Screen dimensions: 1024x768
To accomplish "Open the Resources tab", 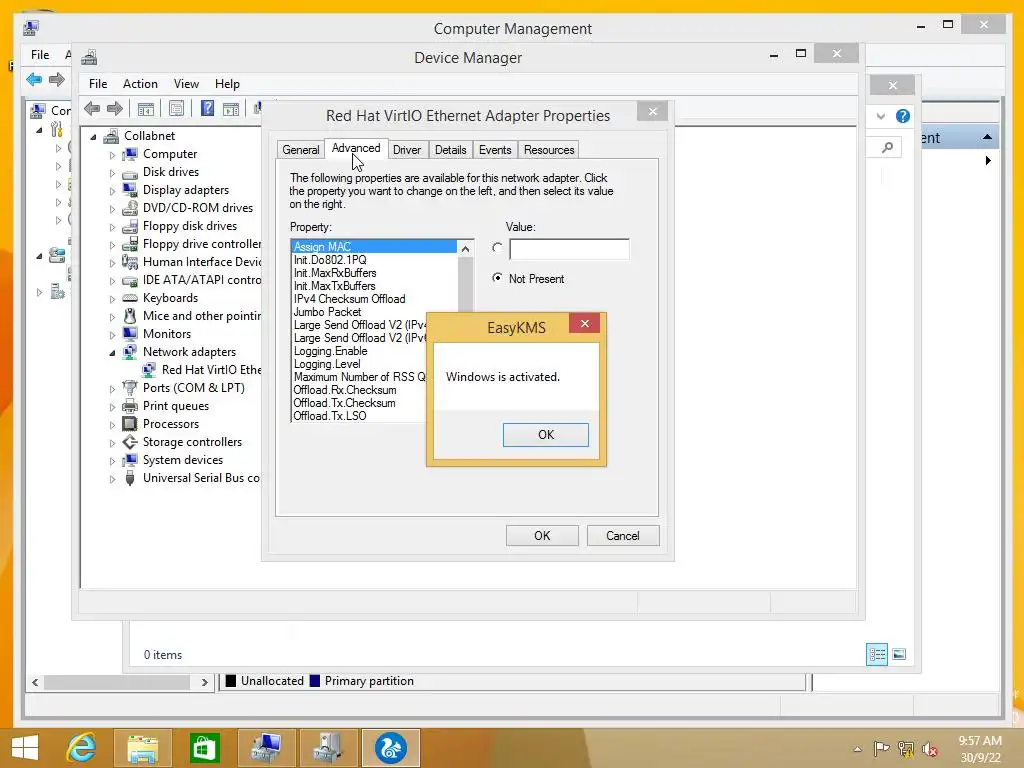I will coord(549,150).
